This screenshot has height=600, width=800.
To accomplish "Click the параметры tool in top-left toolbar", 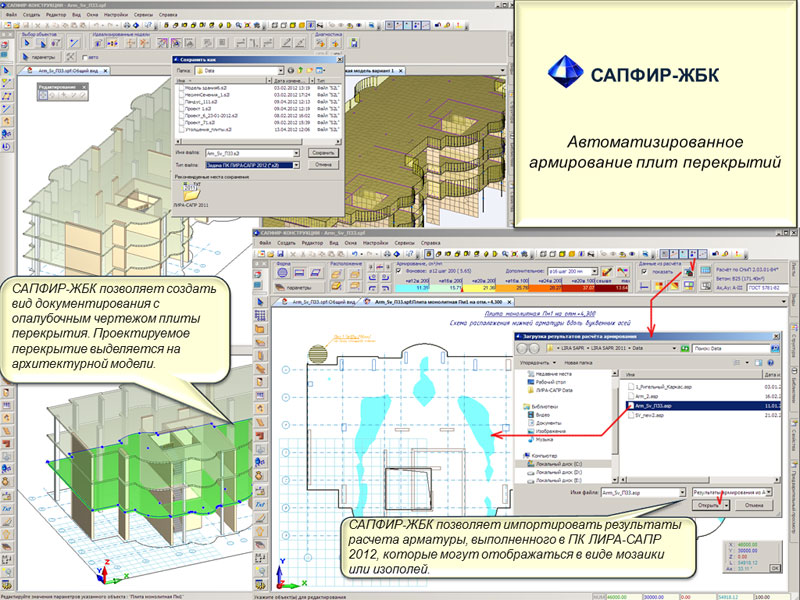I will click(40, 57).
